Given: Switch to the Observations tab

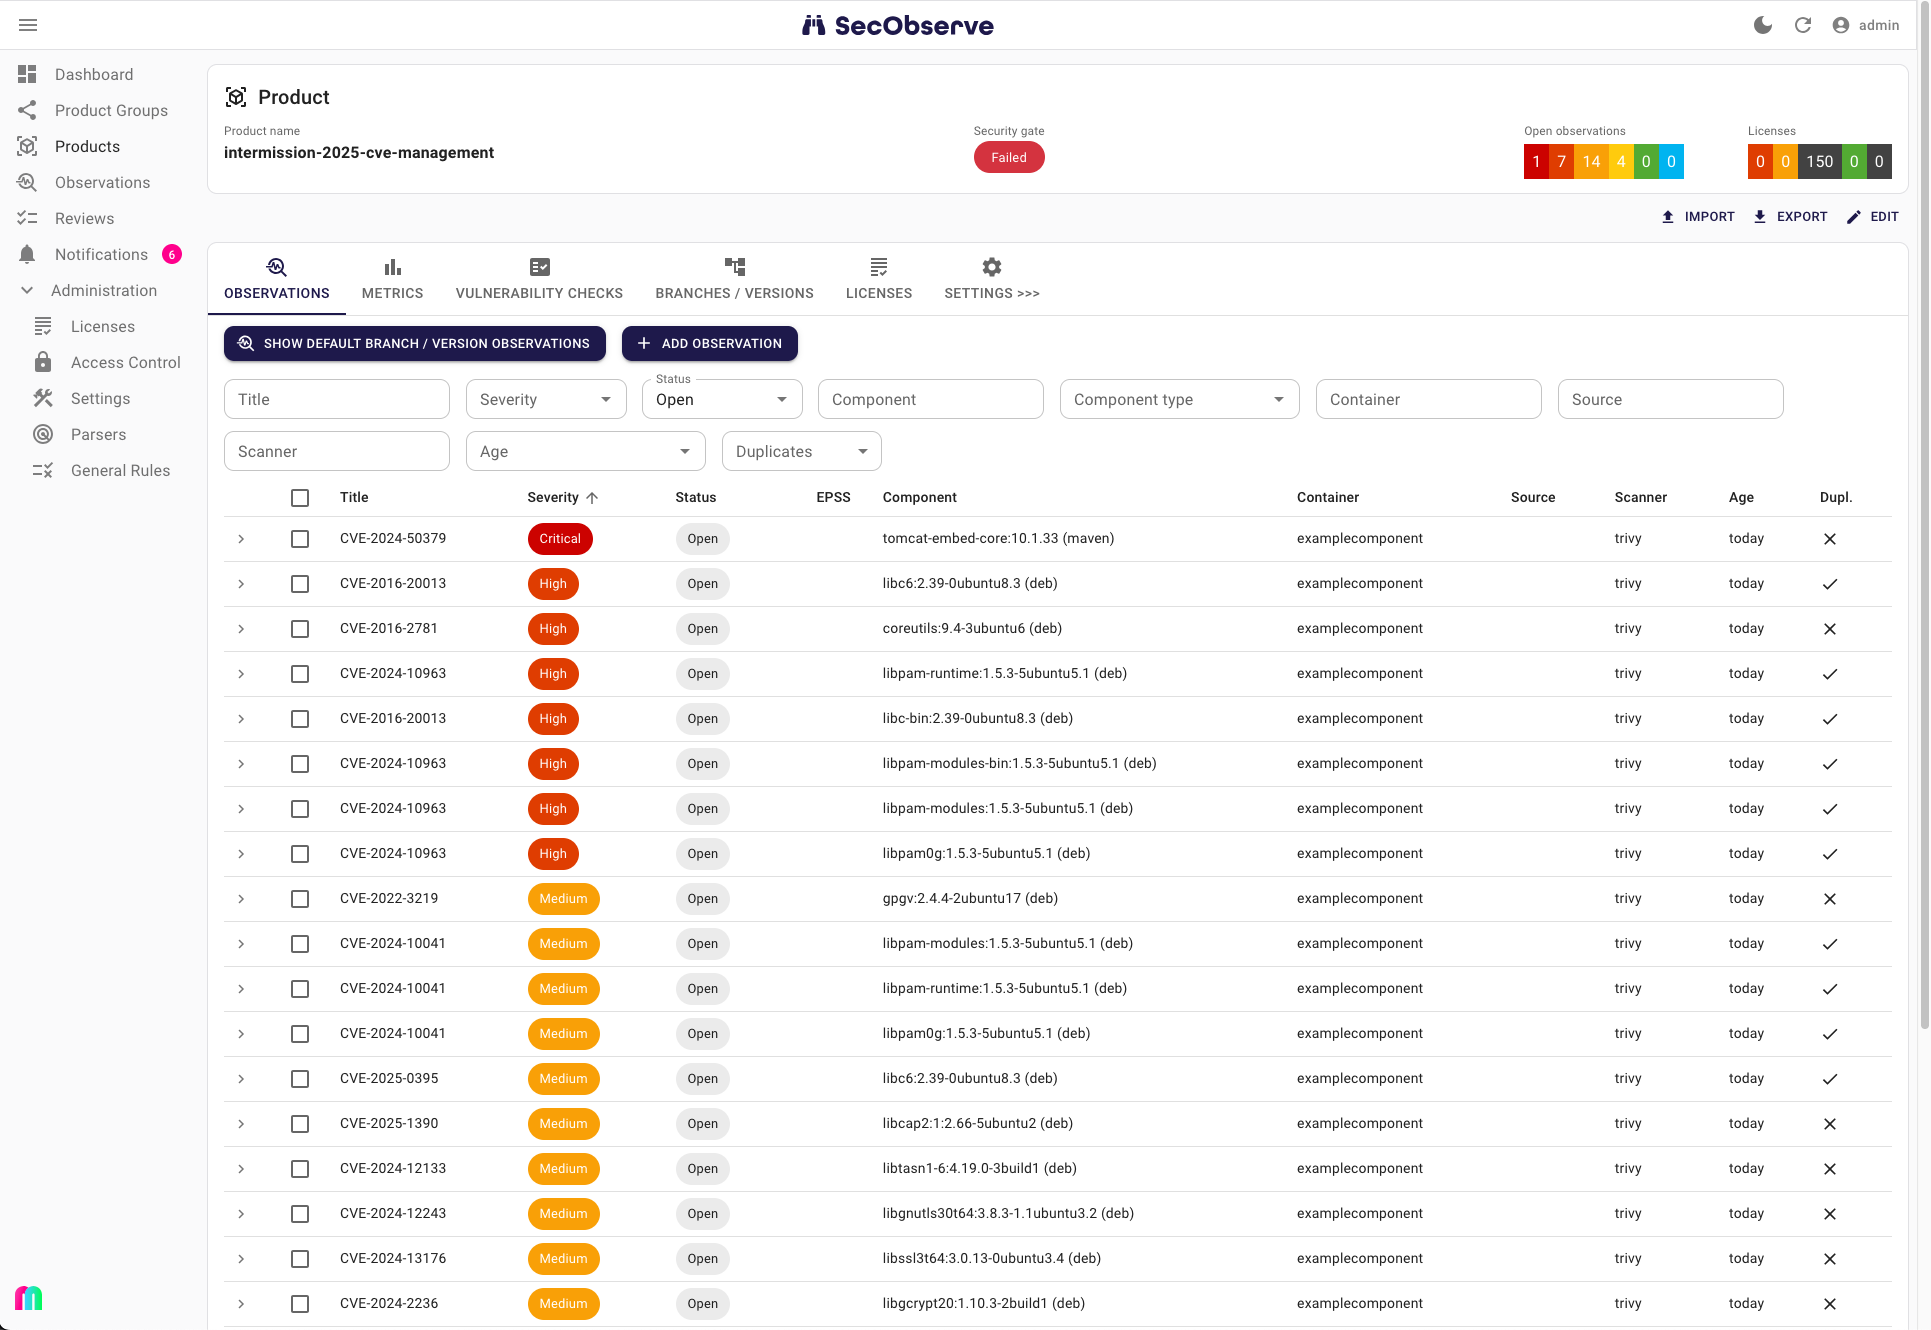Looking at the screenshot, I should click(276, 279).
